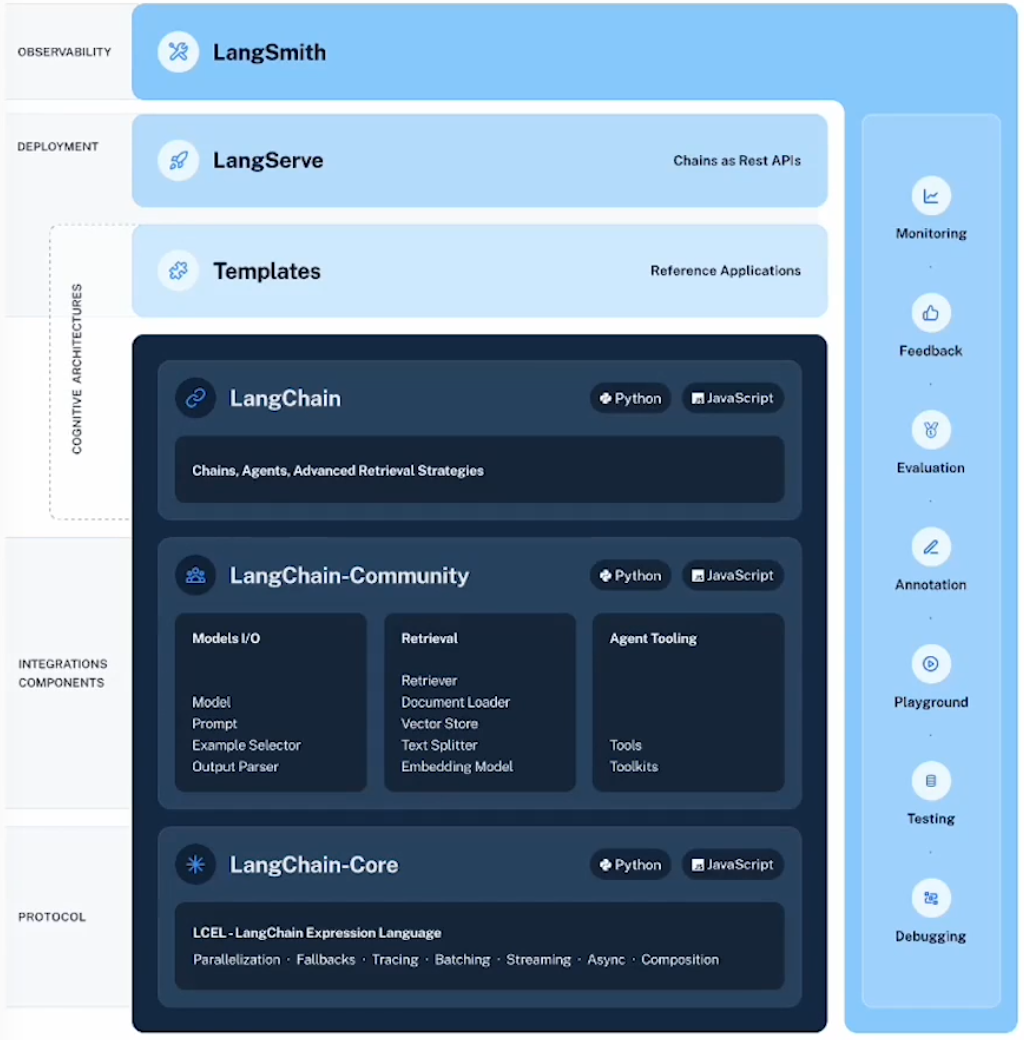Click 'Streaming' feature text
Viewport: 1024px width, 1040px height.
[x=539, y=960]
